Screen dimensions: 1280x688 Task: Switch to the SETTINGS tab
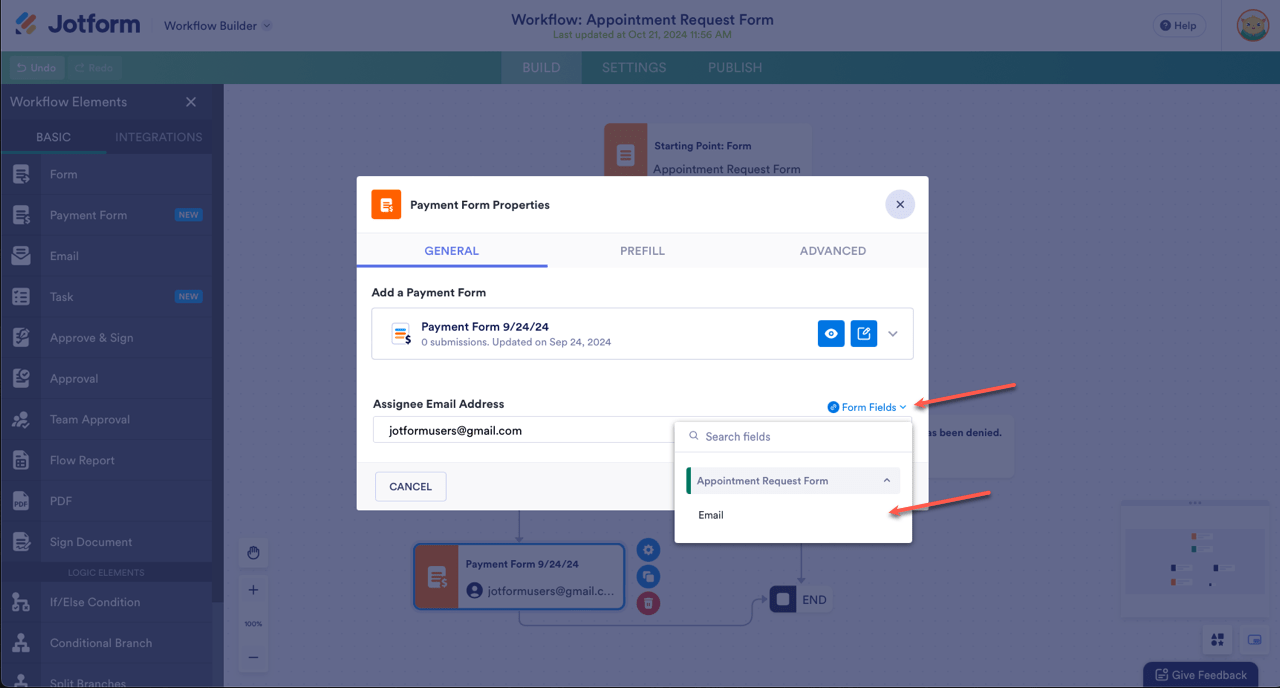click(634, 68)
